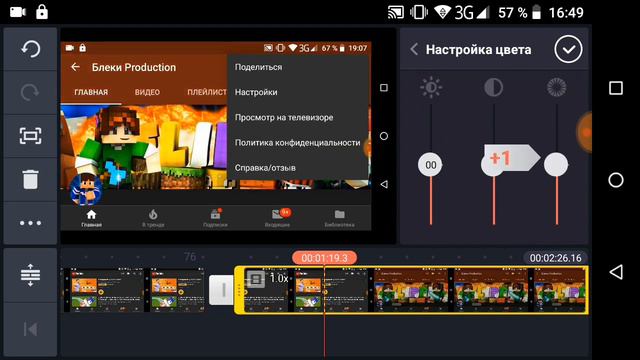Adjust the brightness slider knob showing 00
The height and width of the screenshot is (360, 640).
[431, 165]
